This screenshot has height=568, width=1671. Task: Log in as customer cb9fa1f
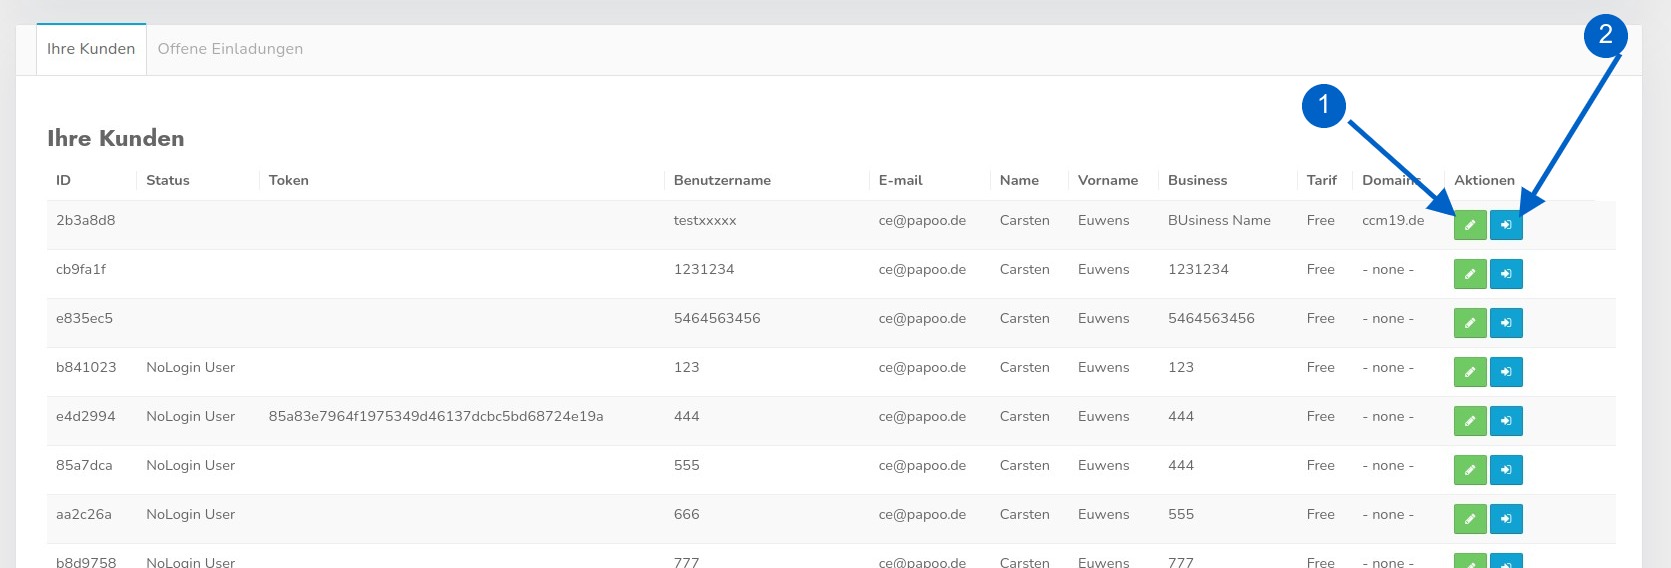(1506, 274)
